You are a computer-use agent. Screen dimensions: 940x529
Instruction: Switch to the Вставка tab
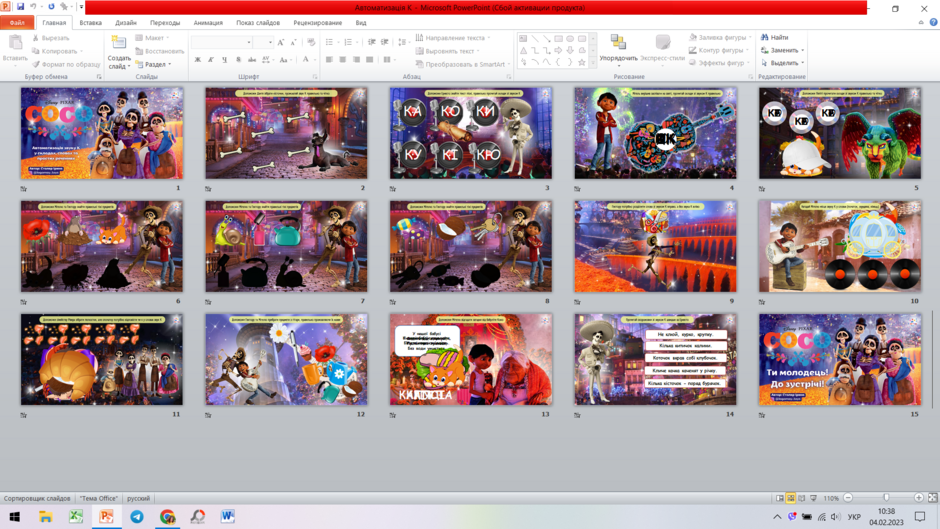(x=91, y=23)
